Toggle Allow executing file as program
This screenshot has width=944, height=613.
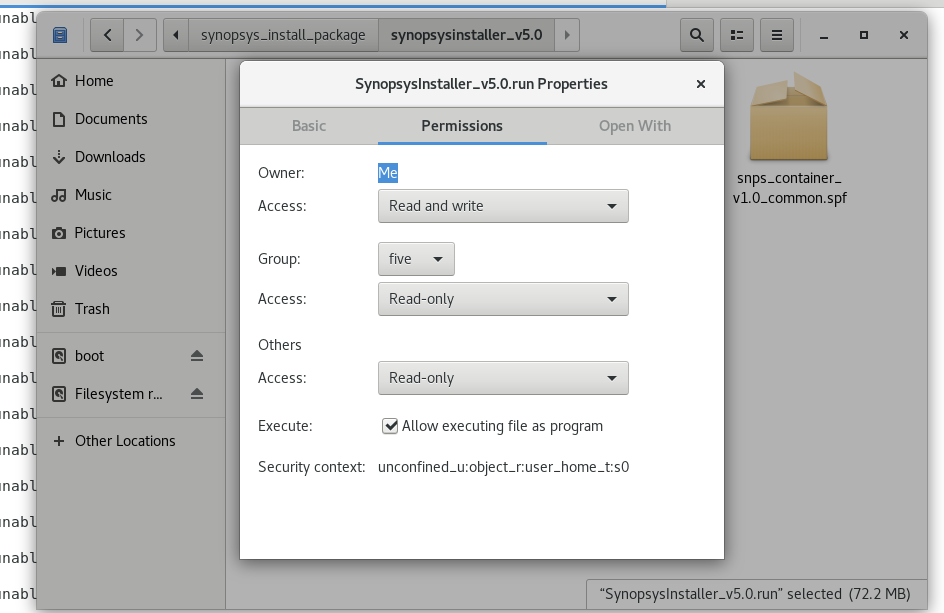[x=390, y=426]
